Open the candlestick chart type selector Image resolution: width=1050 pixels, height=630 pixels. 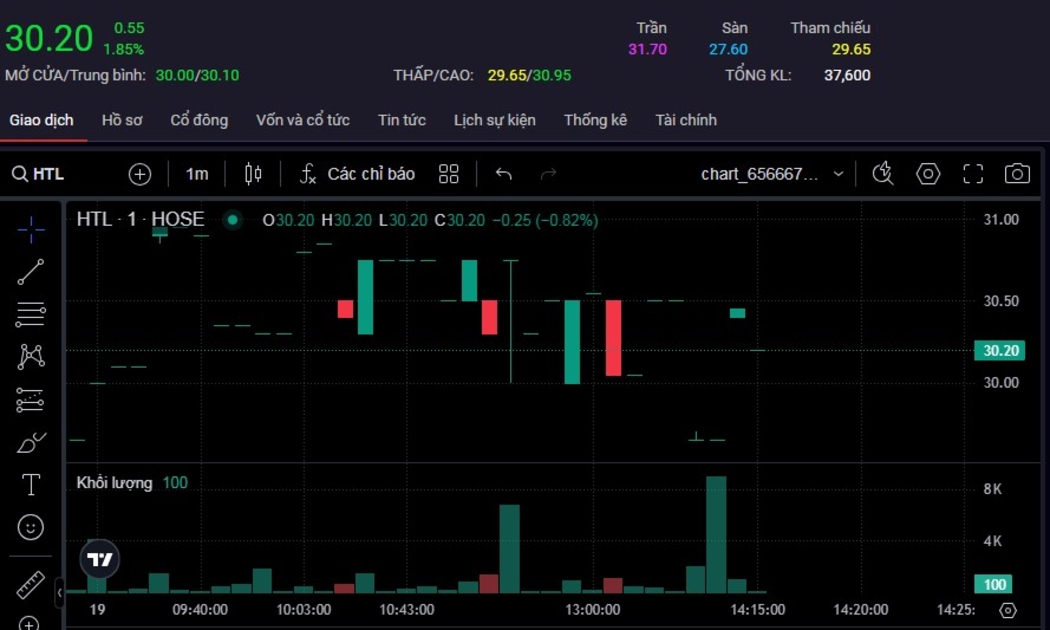253,174
